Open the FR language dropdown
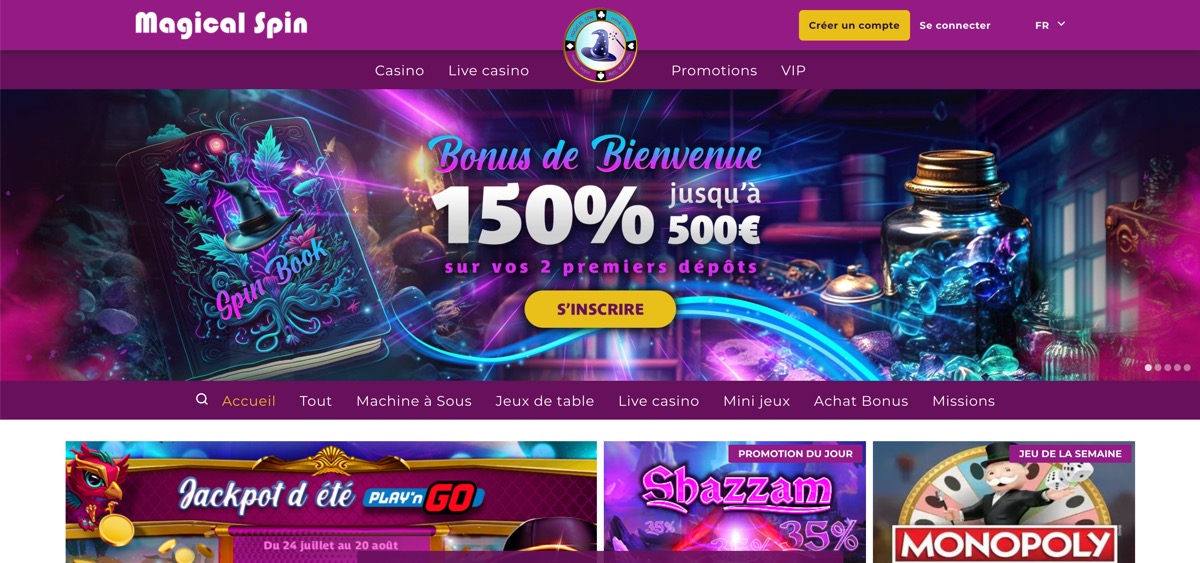Image resolution: width=1200 pixels, height=563 pixels. pyautogui.click(x=1050, y=25)
